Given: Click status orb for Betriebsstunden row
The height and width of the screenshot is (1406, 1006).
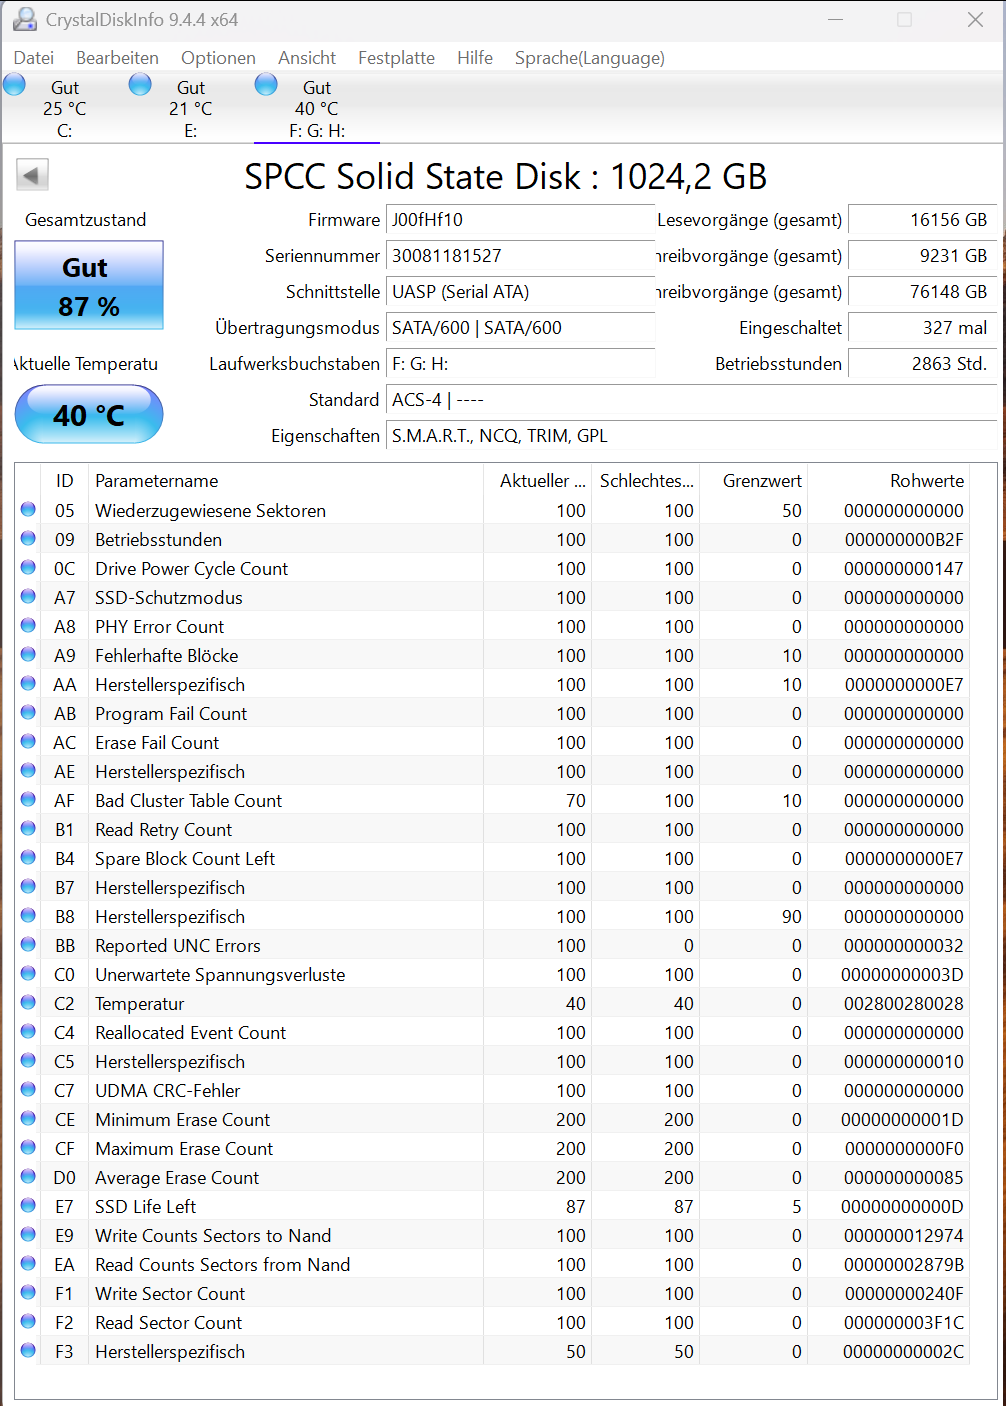Looking at the screenshot, I should tap(28, 538).
